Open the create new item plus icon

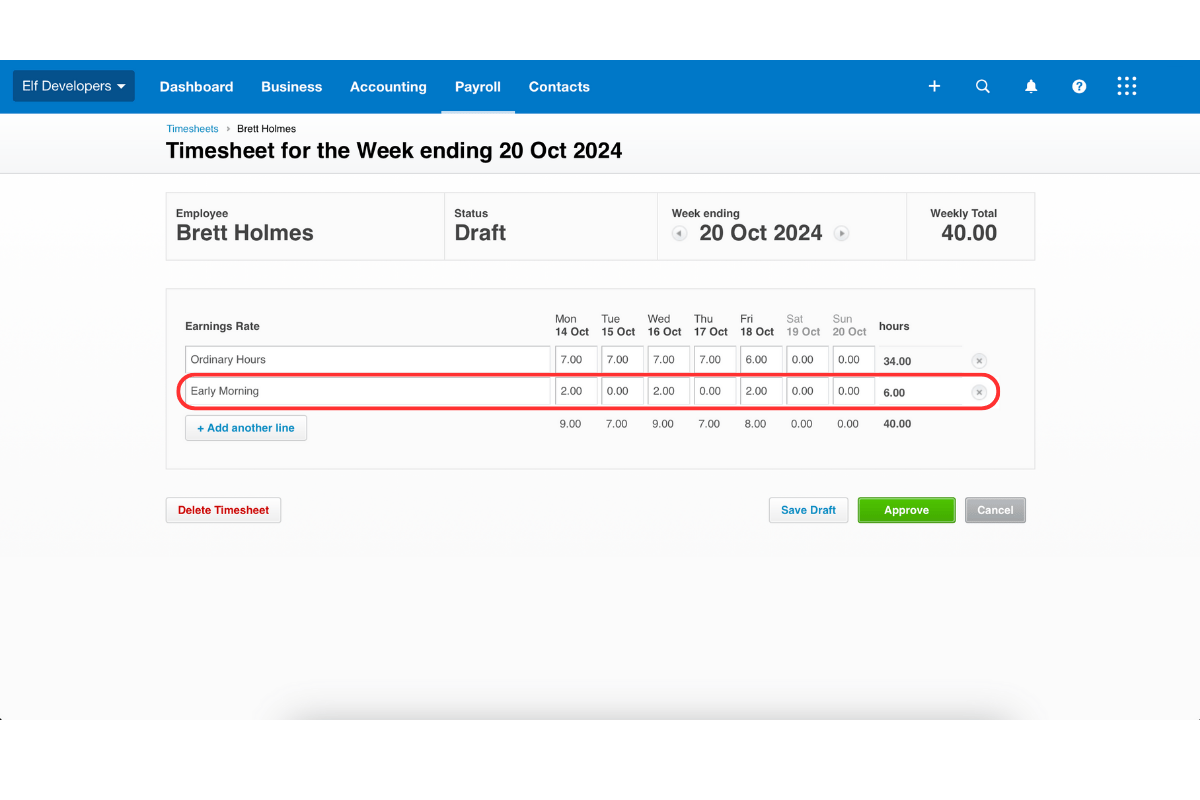coord(934,86)
